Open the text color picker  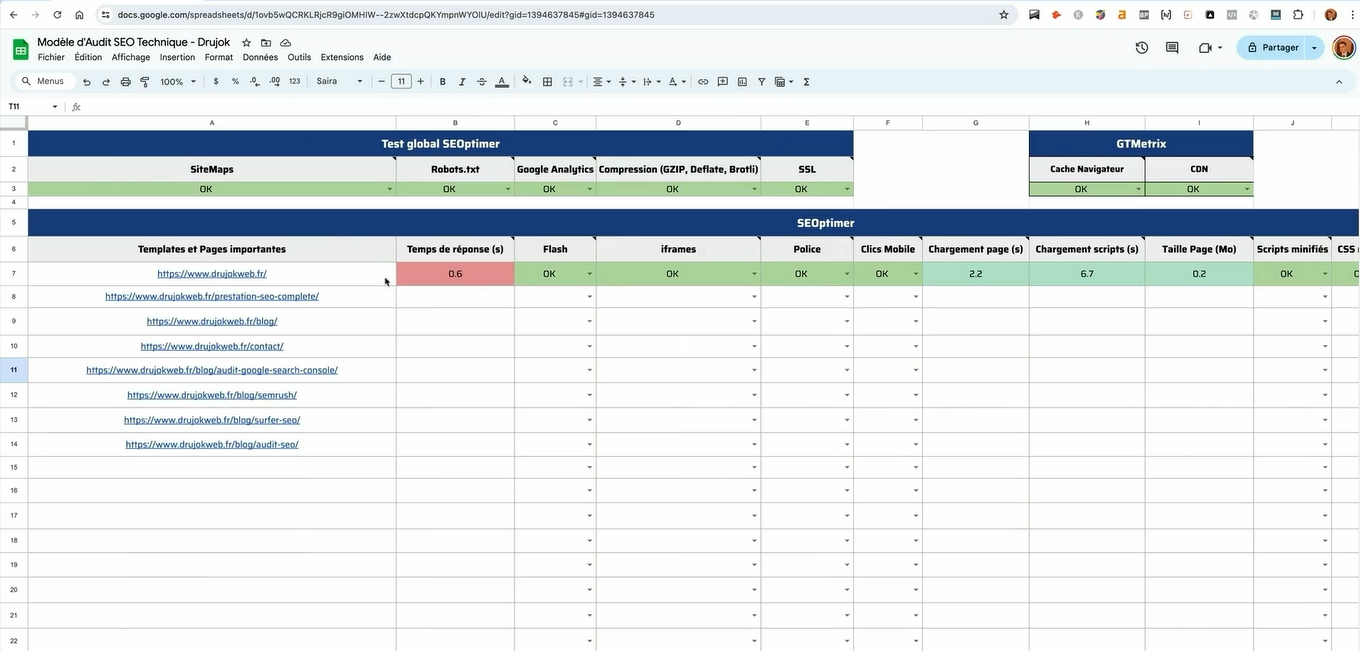point(502,82)
